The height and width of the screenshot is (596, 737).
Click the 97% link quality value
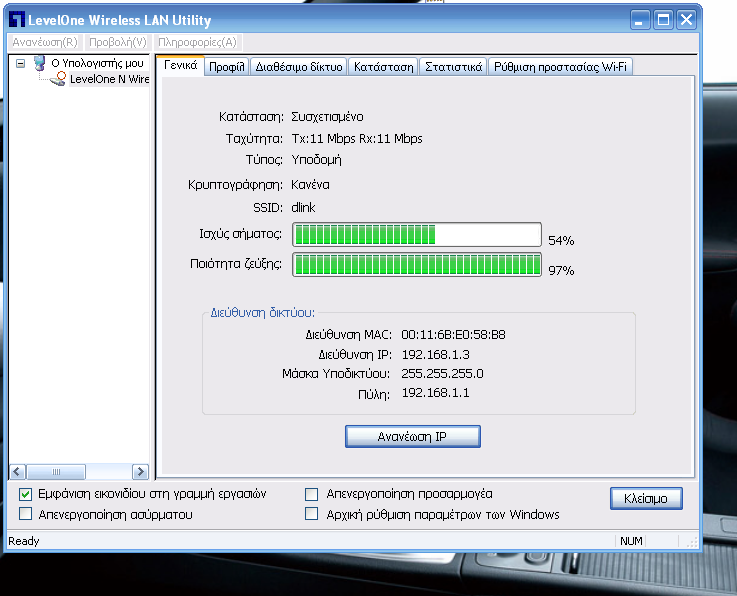click(x=561, y=270)
